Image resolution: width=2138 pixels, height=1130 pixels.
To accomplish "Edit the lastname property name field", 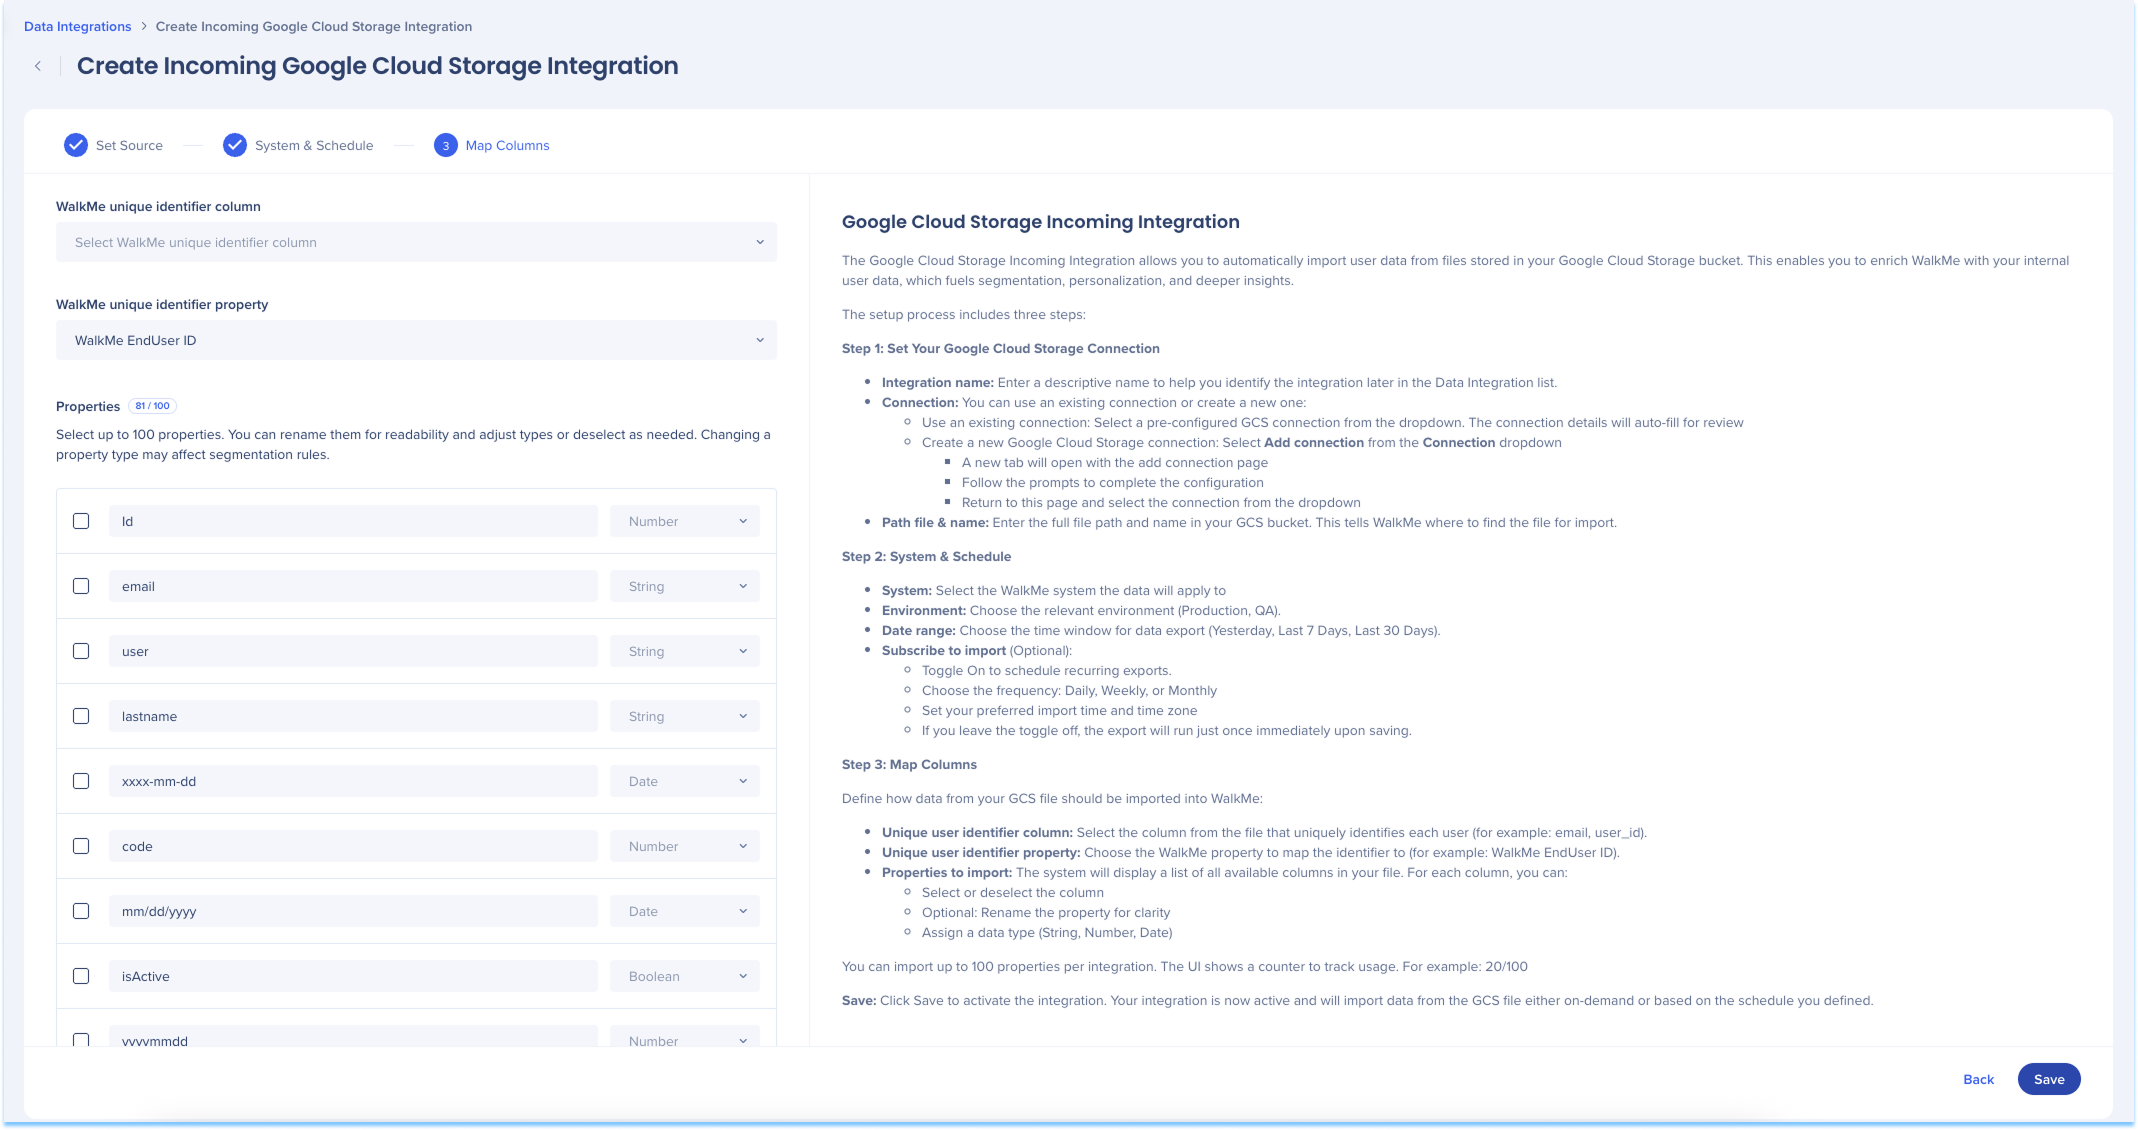I will 353,716.
